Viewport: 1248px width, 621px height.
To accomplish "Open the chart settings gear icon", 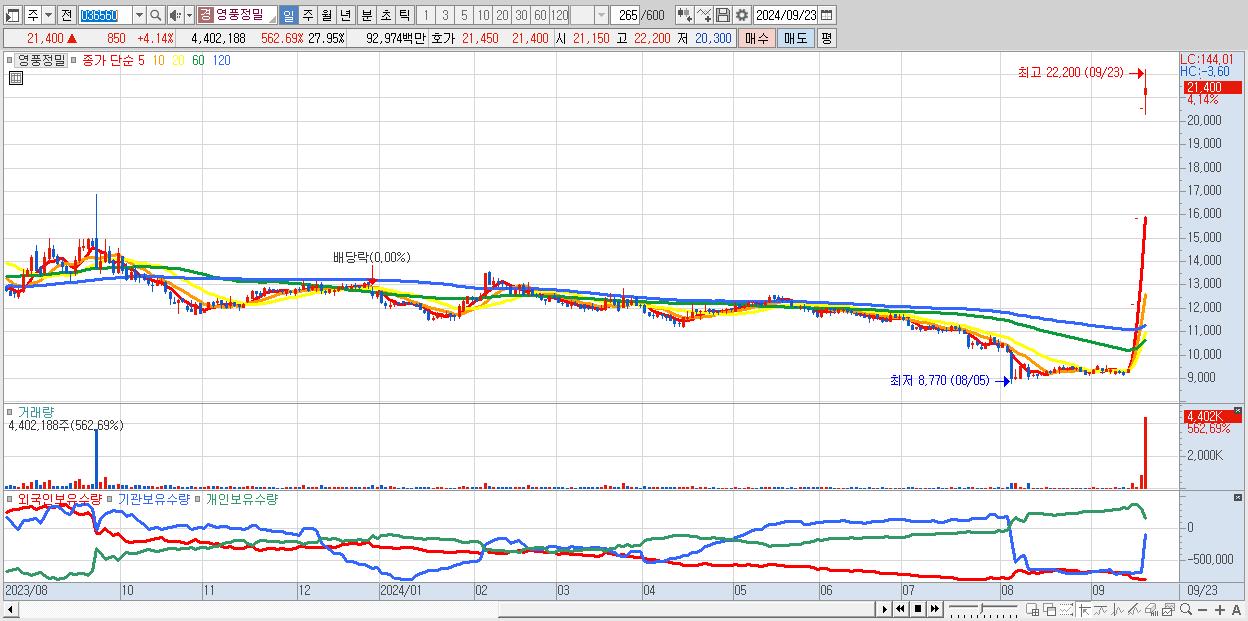I will (741, 15).
